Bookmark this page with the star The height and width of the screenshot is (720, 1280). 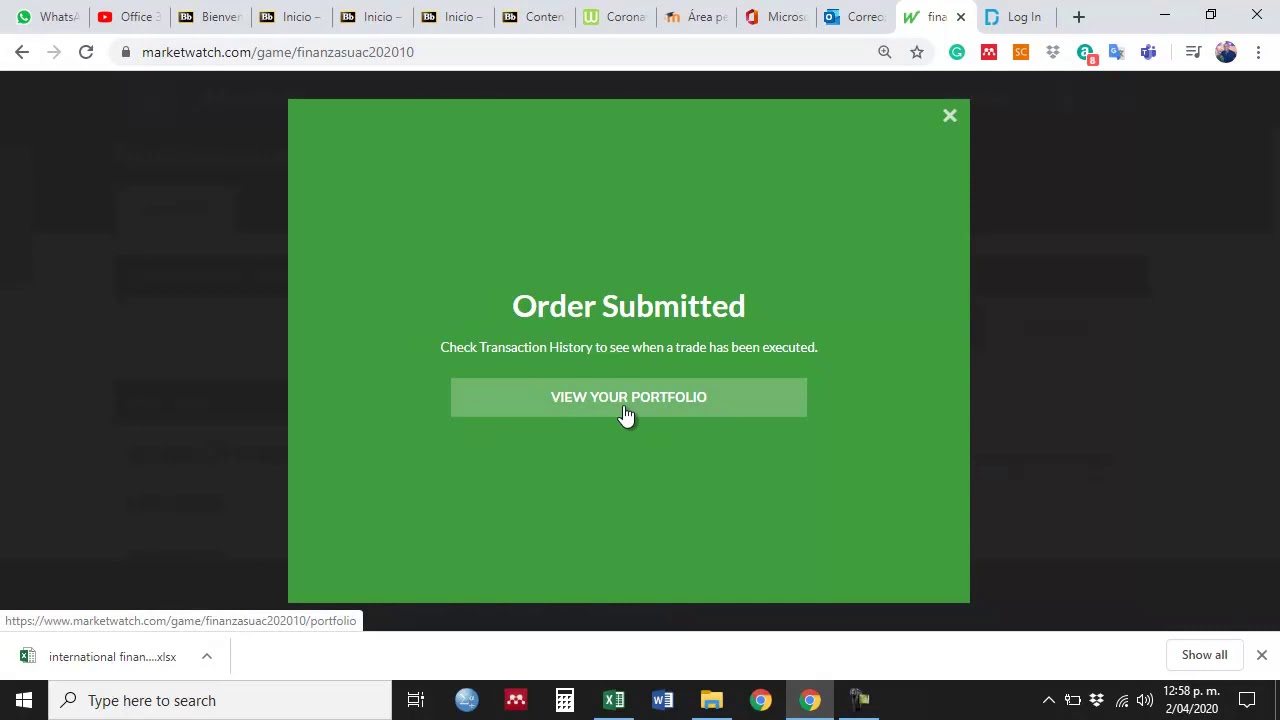[917, 52]
